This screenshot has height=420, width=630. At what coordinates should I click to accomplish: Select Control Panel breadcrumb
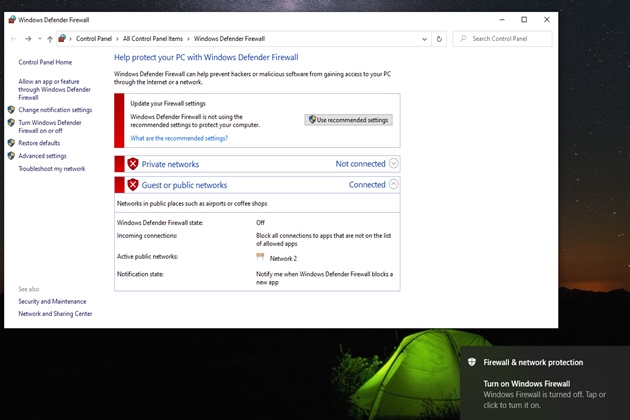[x=94, y=39]
